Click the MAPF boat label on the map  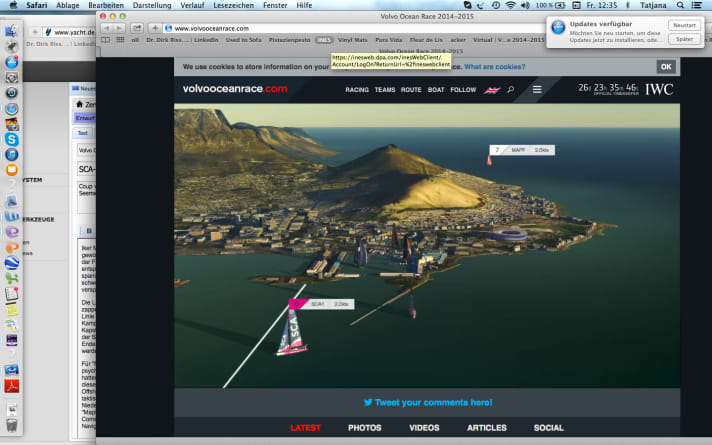click(x=522, y=150)
